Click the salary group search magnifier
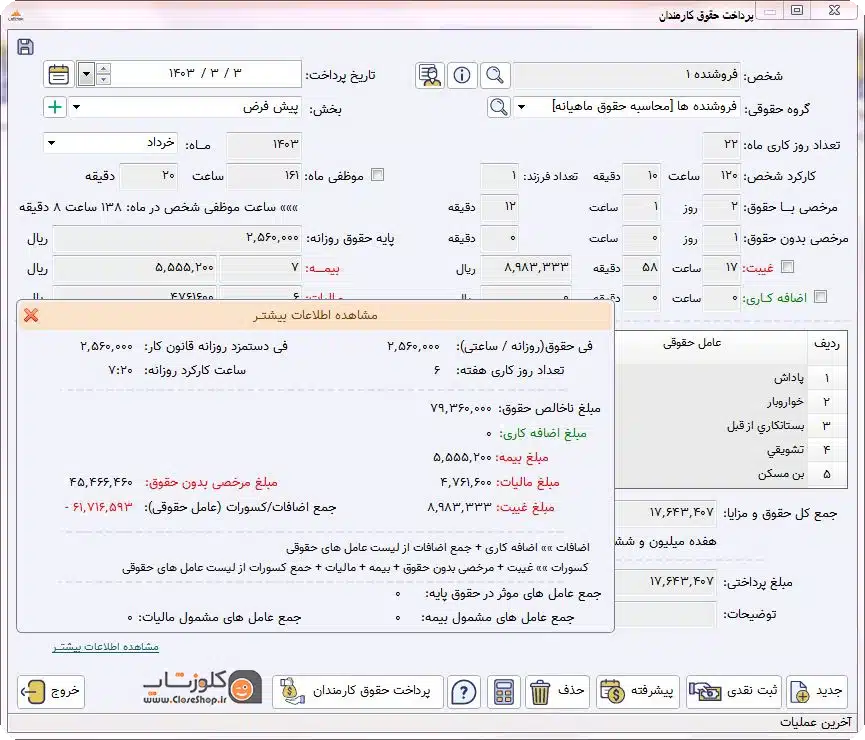865x740 pixels. (x=499, y=107)
